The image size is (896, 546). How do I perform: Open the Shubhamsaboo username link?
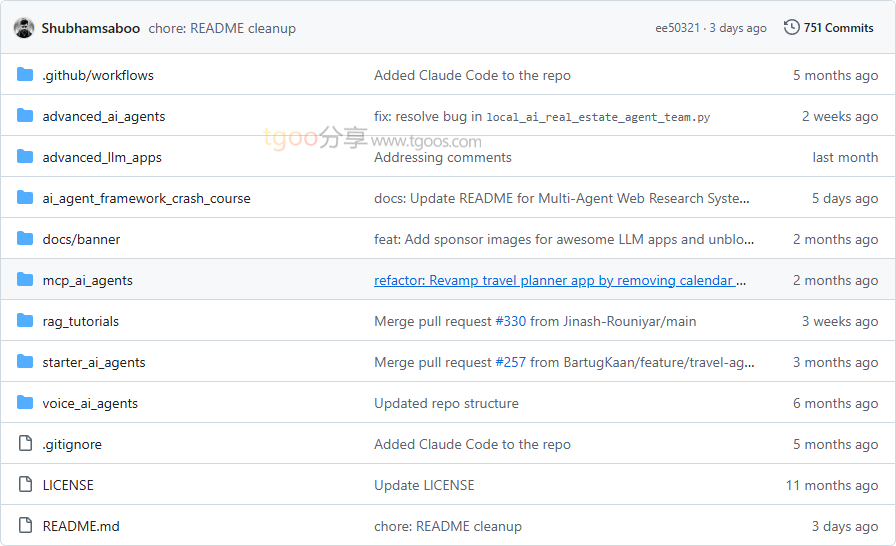91,28
